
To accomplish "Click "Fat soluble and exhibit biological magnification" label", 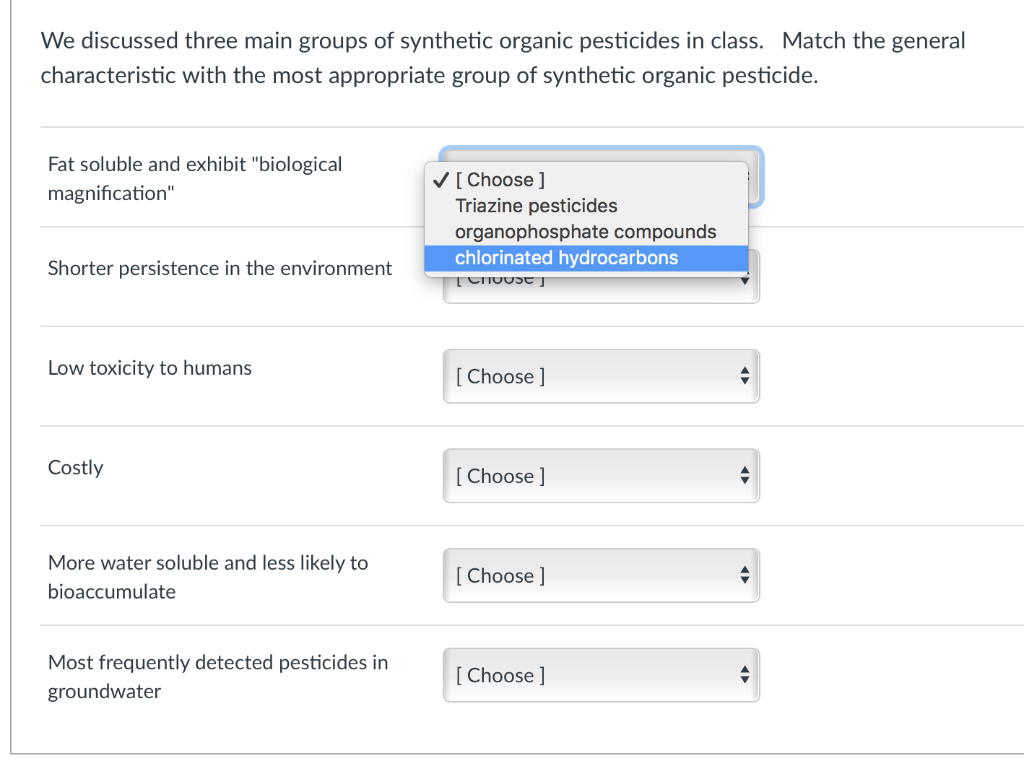I will [195, 178].
